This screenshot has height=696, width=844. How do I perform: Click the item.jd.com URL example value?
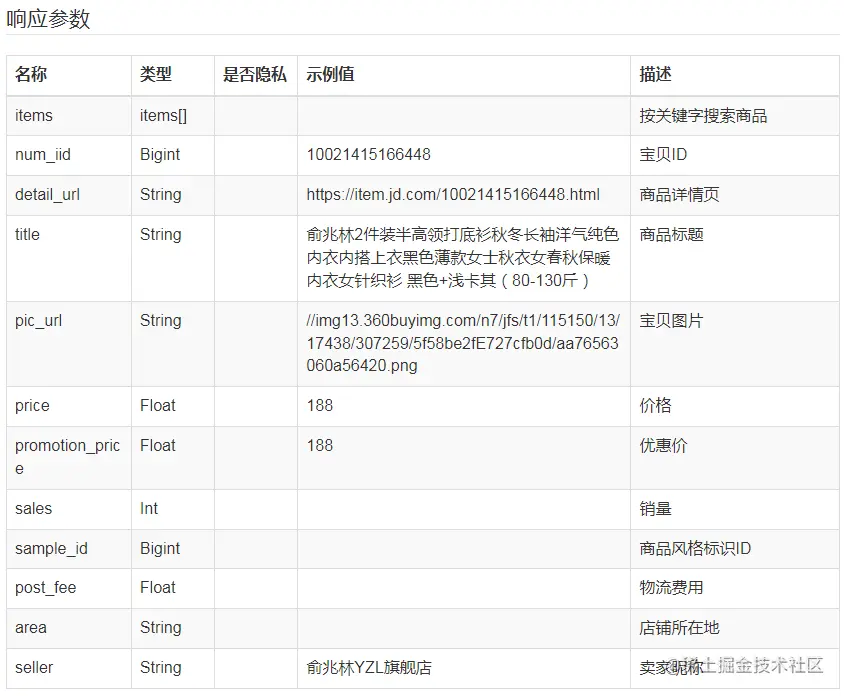point(453,195)
